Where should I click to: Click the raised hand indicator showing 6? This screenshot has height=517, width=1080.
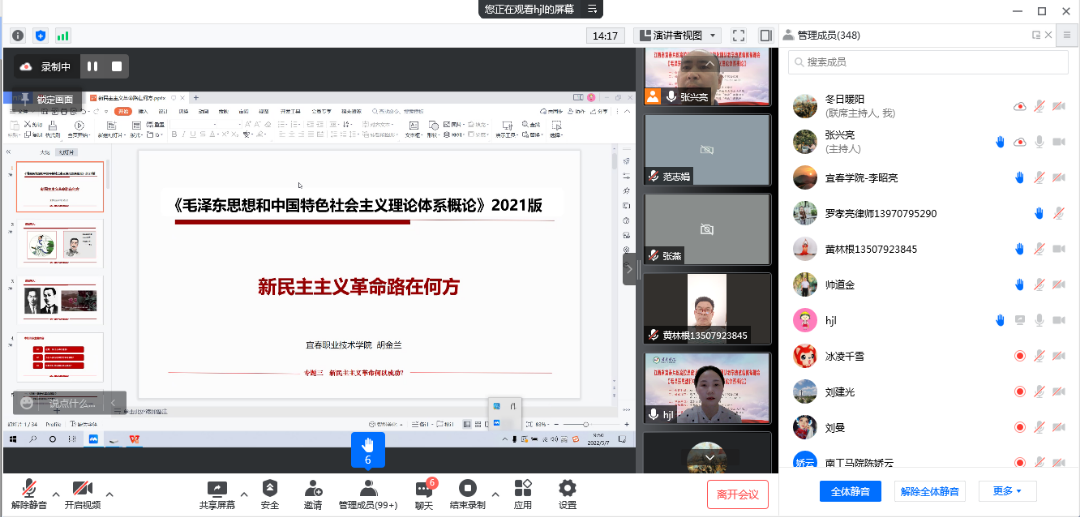click(367, 449)
